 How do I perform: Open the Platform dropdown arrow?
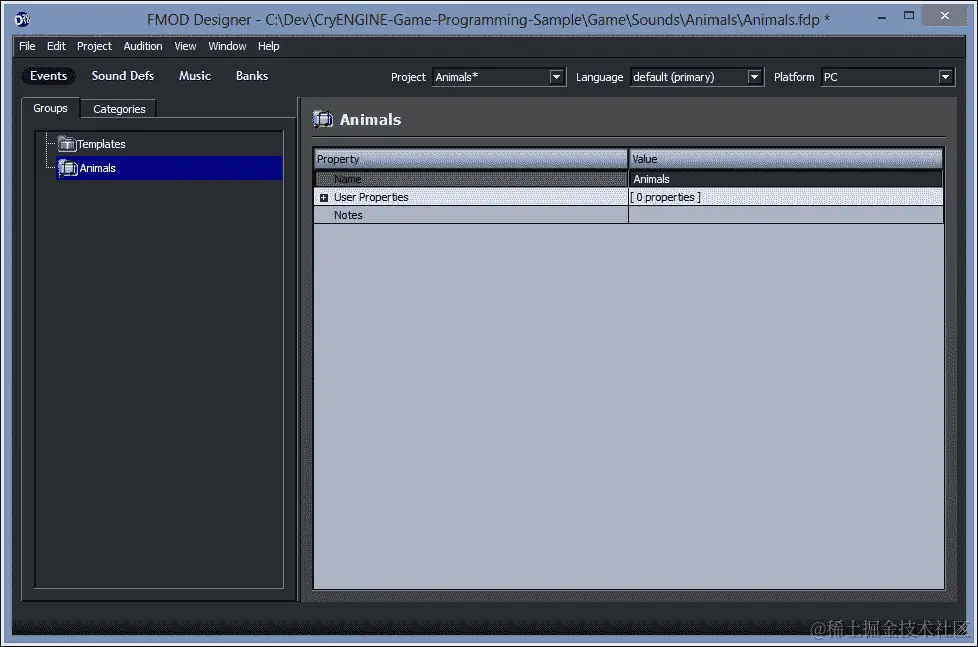coord(946,77)
